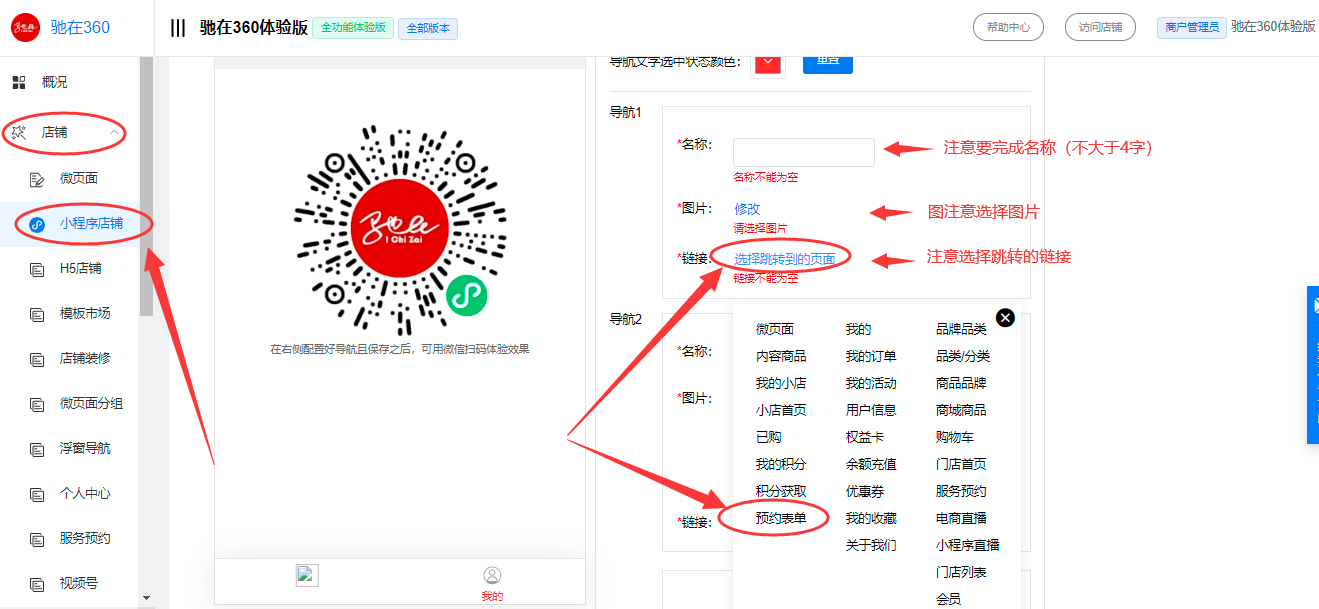Select 门店列表 in link popup
Screen dimensions: 1319x609
point(961,572)
